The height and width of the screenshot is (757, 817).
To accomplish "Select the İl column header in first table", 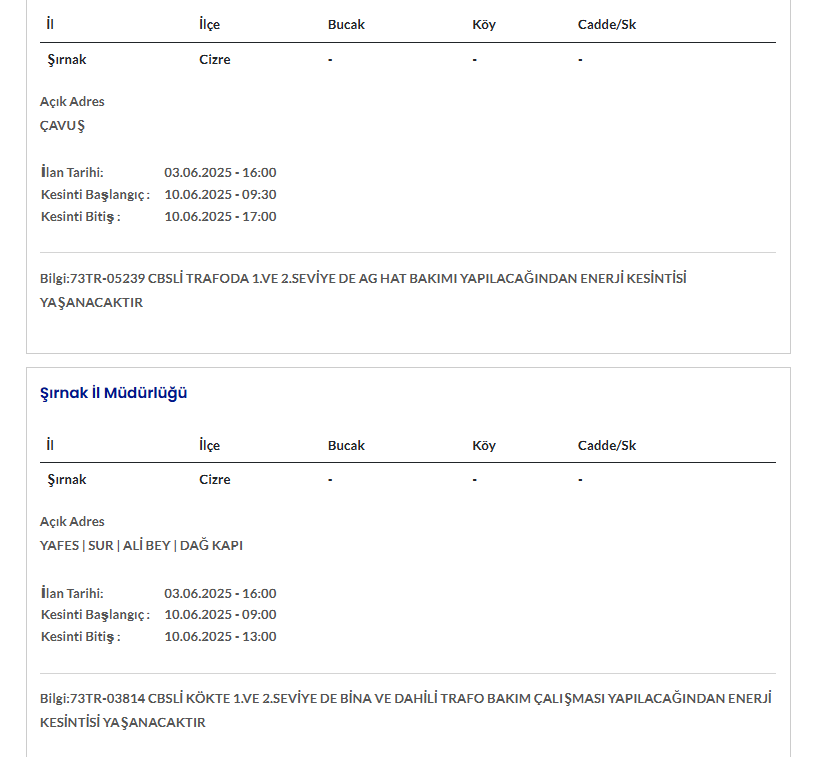I will pos(50,24).
